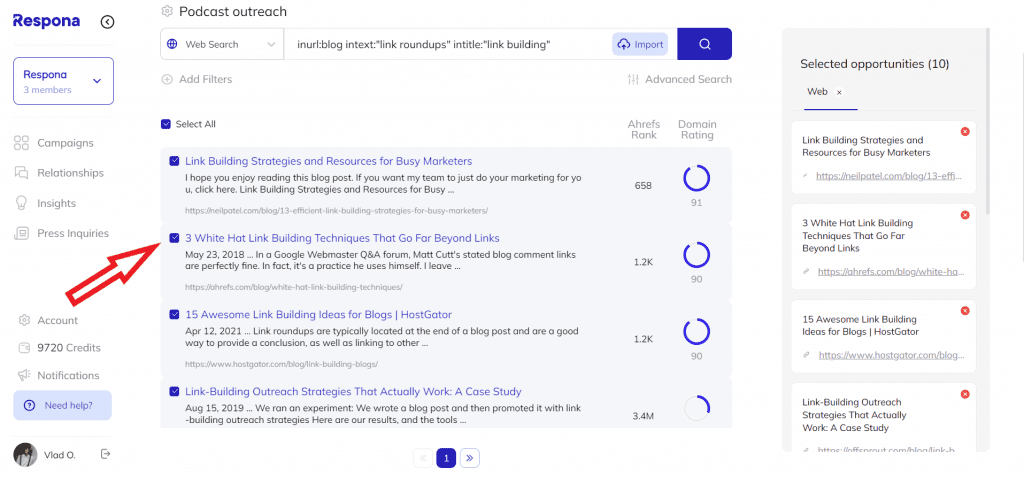Remove 3 White Hat Link Building selected opportunity
Screen dimensions: 1024x477
(965, 215)
